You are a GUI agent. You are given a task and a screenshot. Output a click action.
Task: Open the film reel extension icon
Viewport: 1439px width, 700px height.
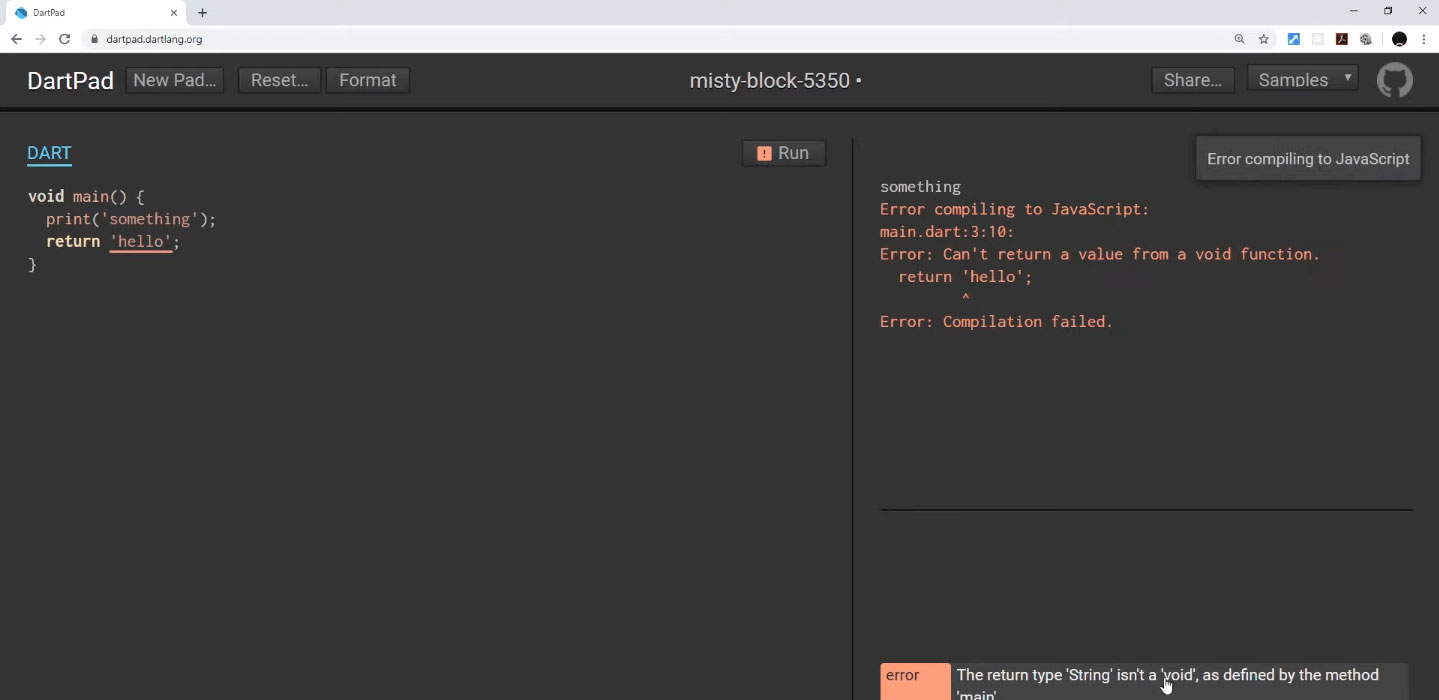coord(1366,39)
